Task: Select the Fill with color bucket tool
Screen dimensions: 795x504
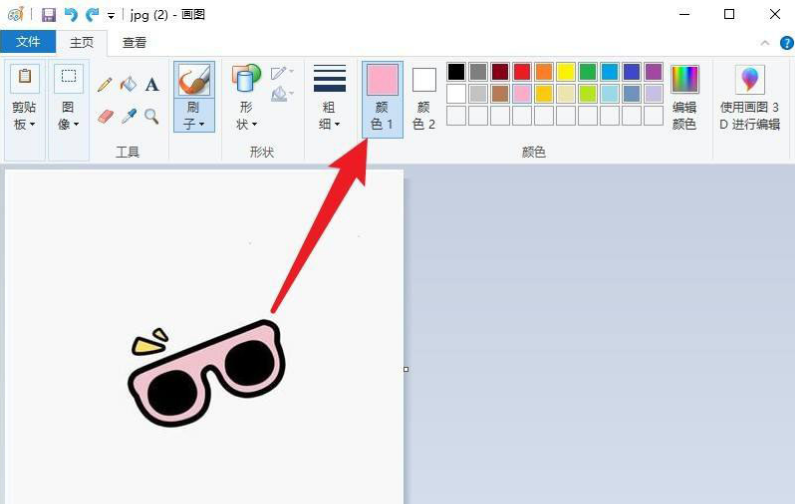Action: click(x=128, y=85)
